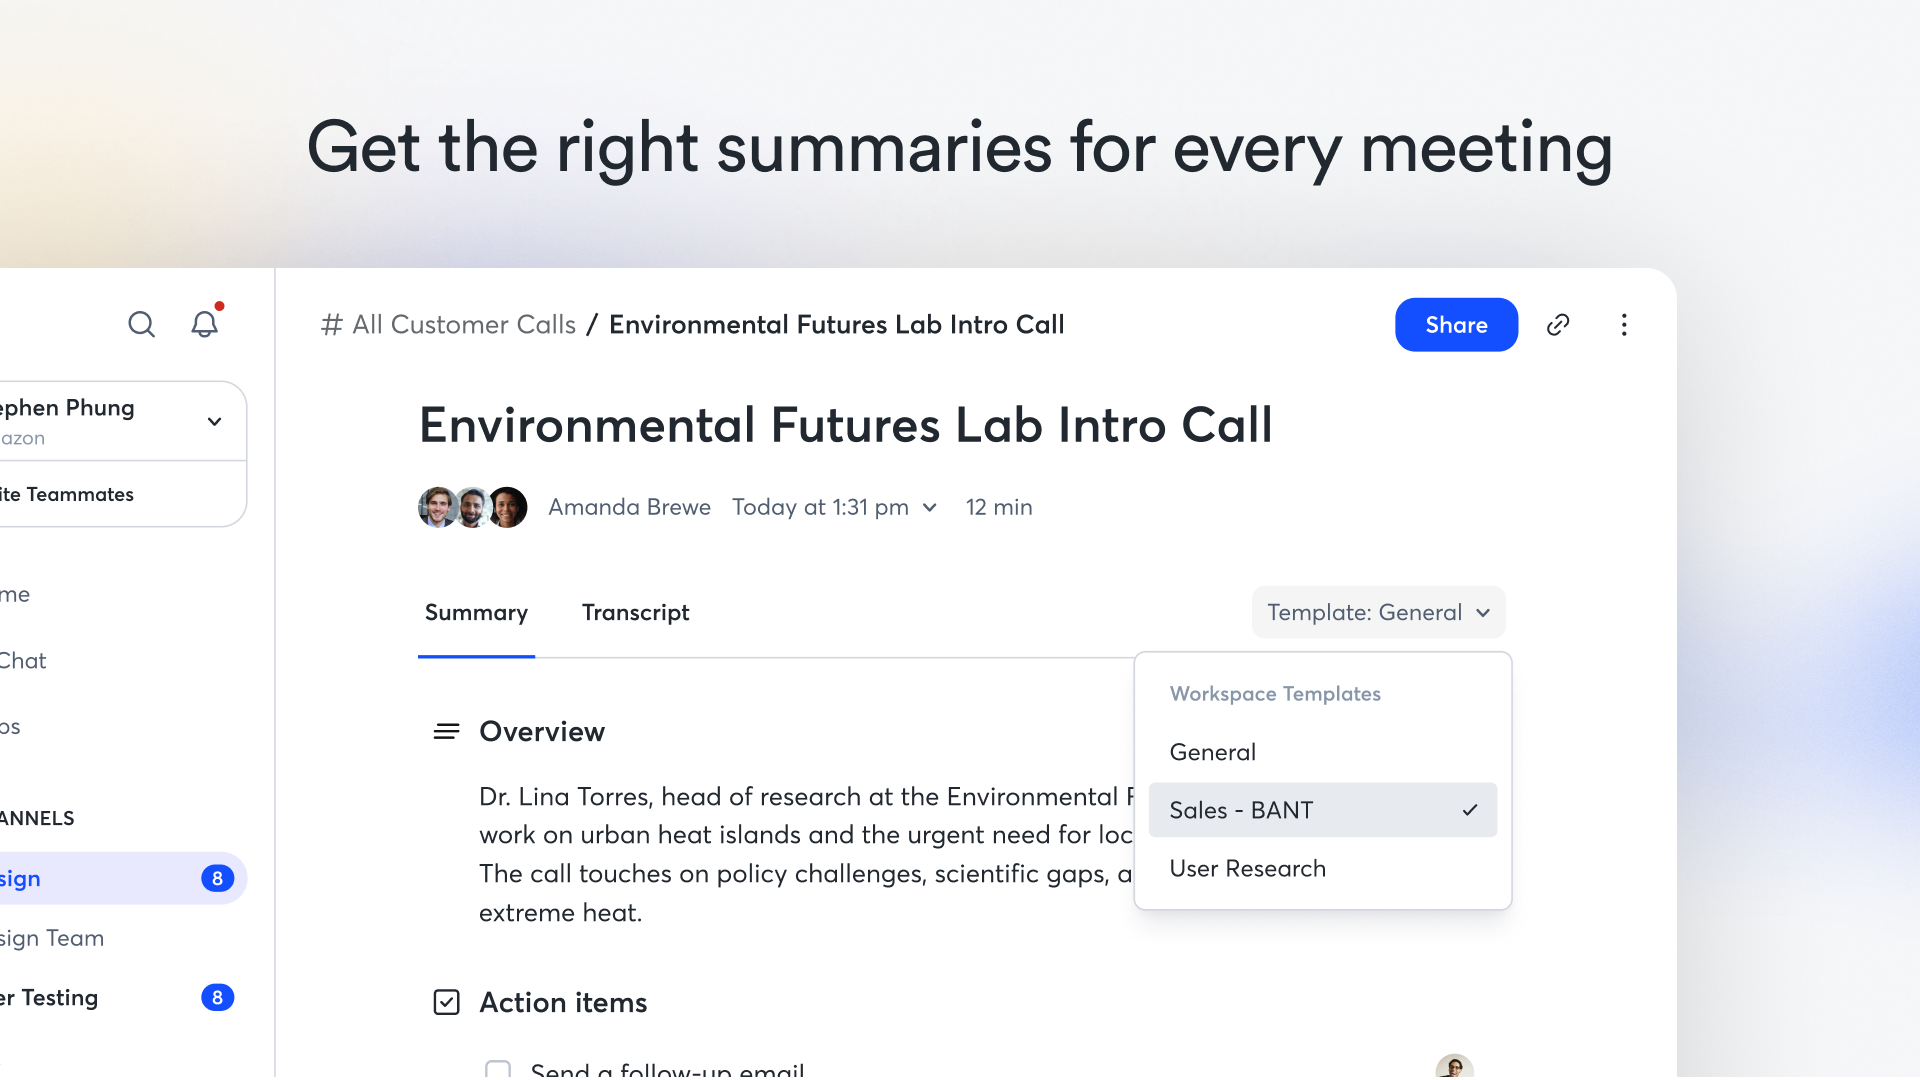Open the three-dot more options menu

click(1624, 324)
